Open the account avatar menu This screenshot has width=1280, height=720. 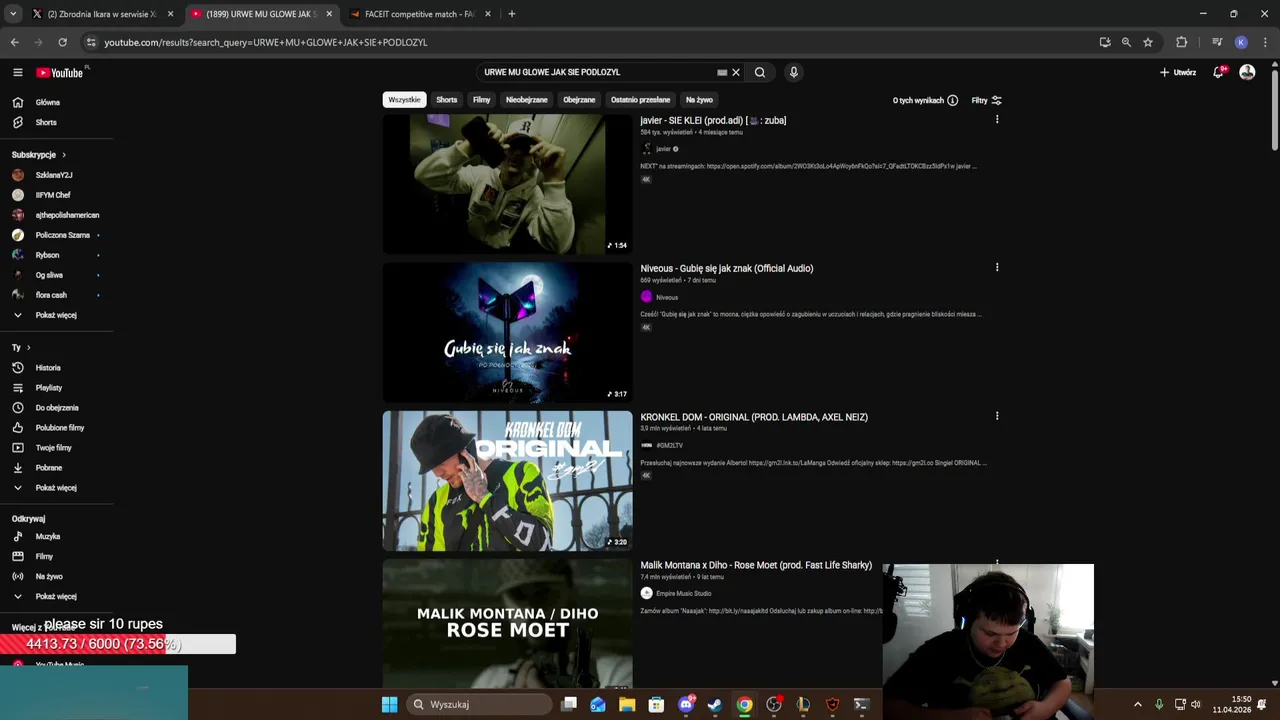1247,72
